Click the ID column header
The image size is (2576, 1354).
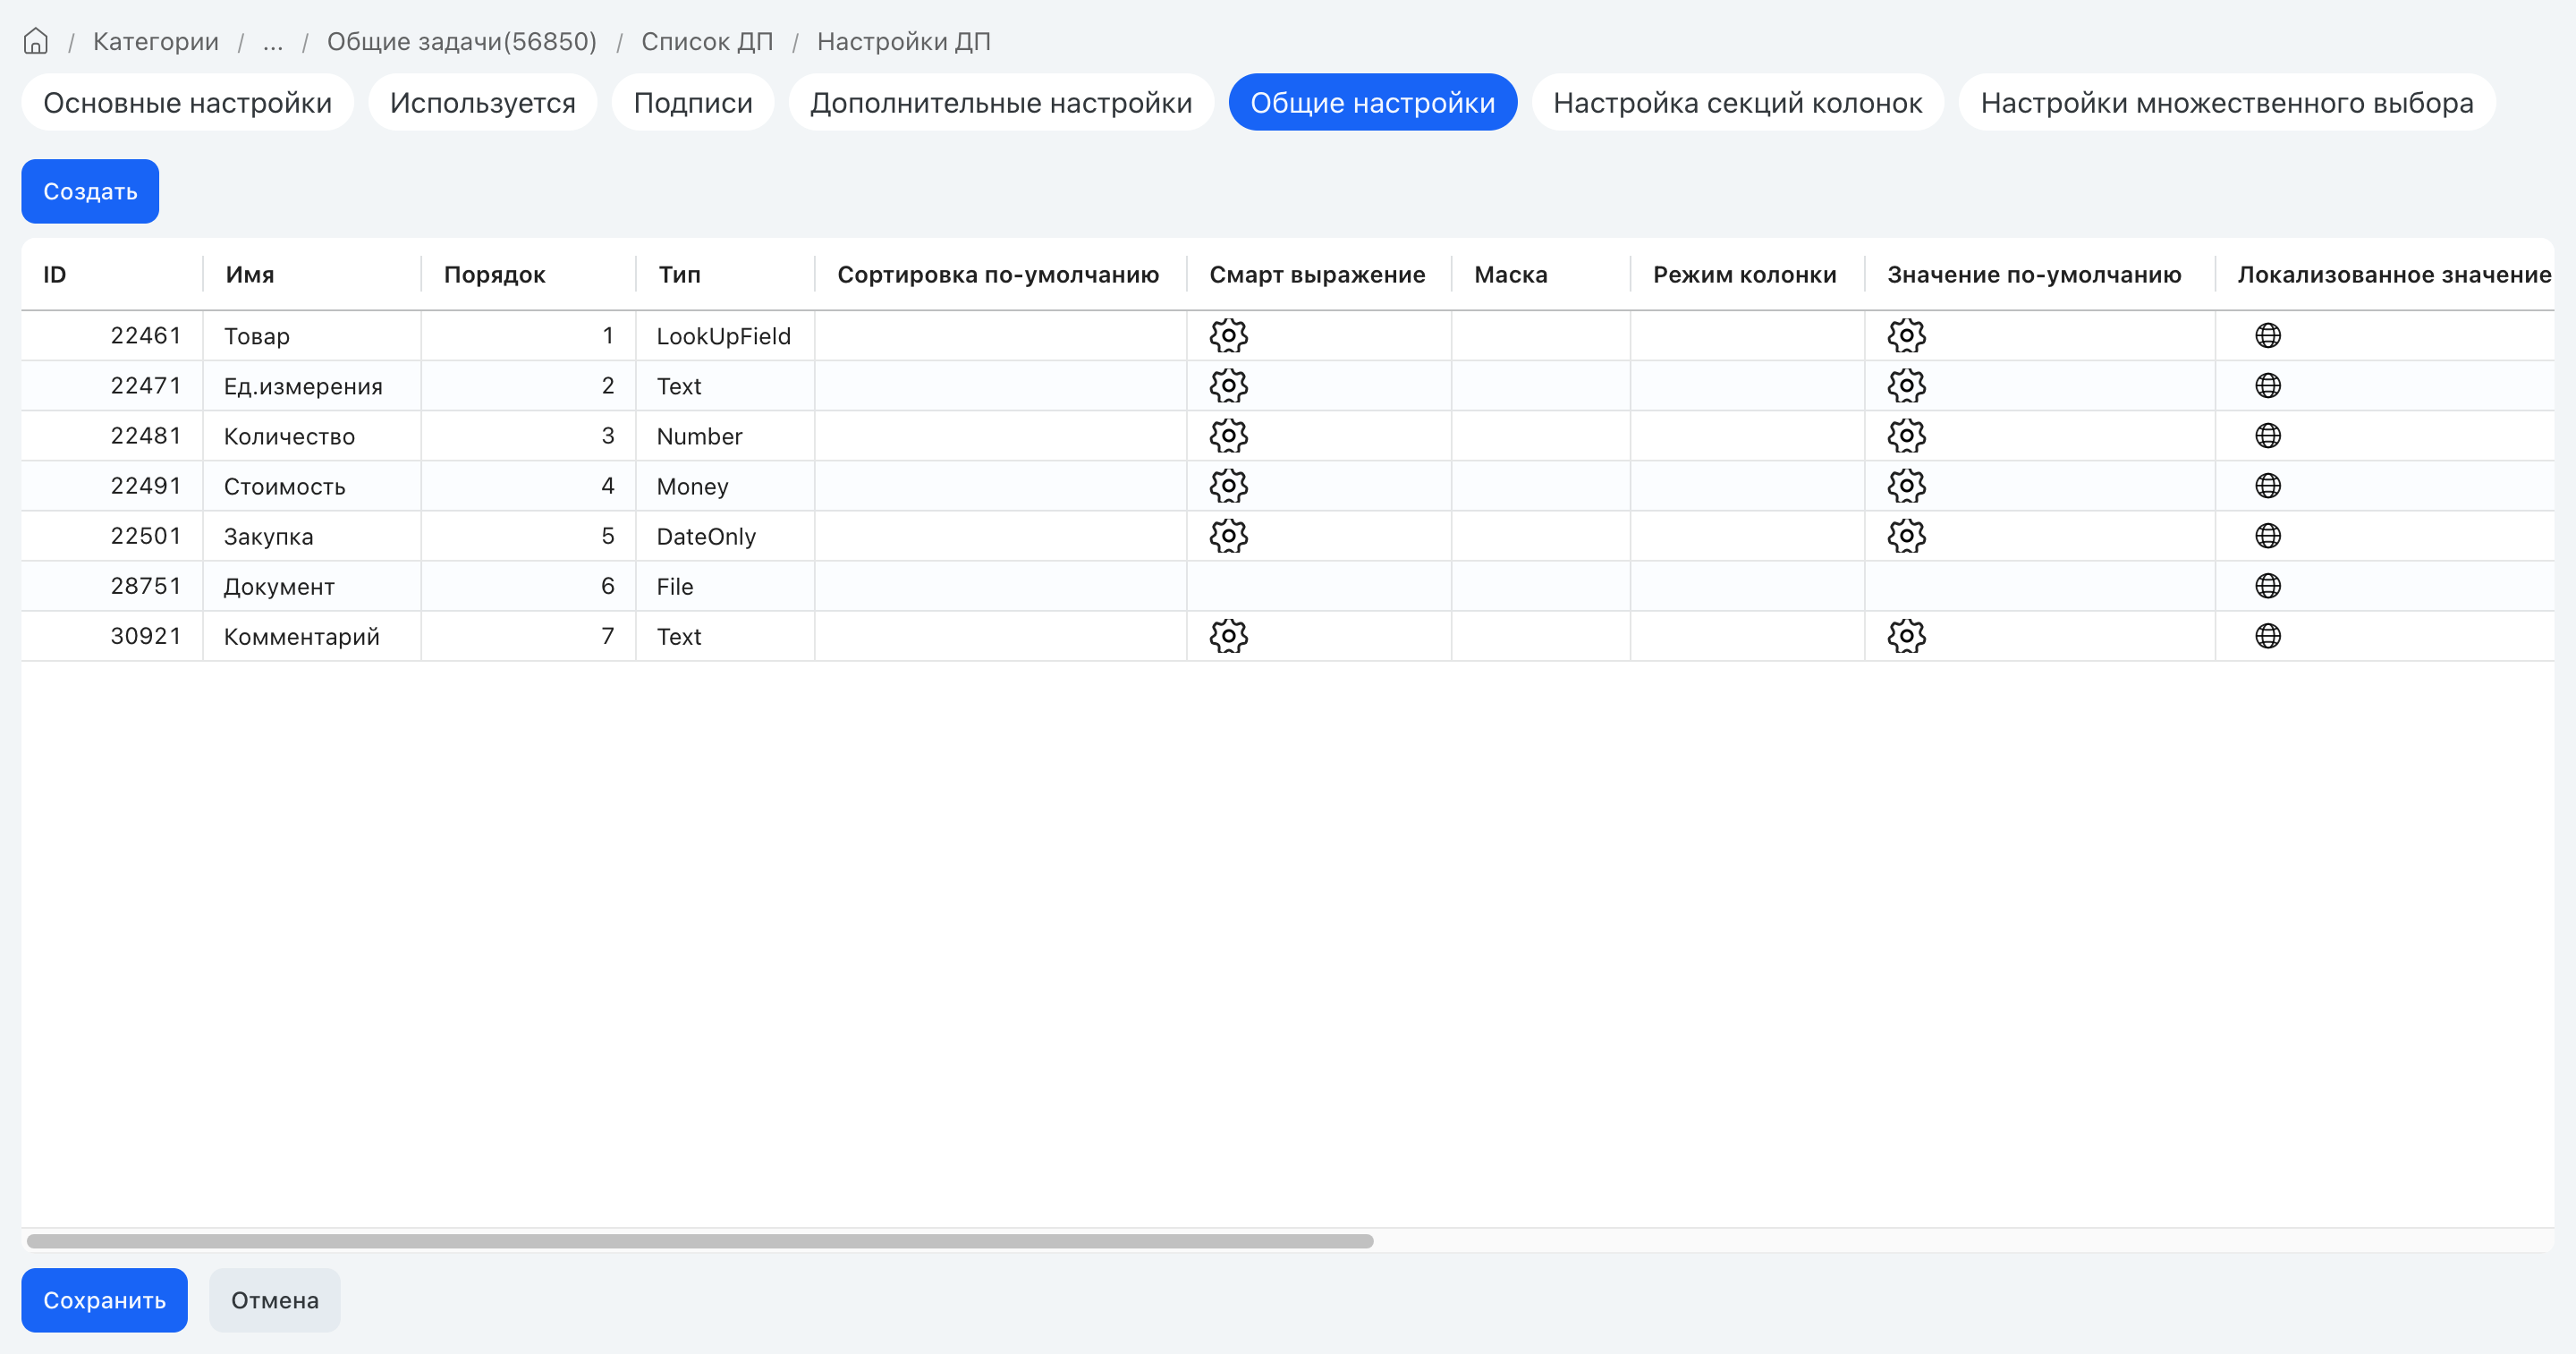point(112,274)
